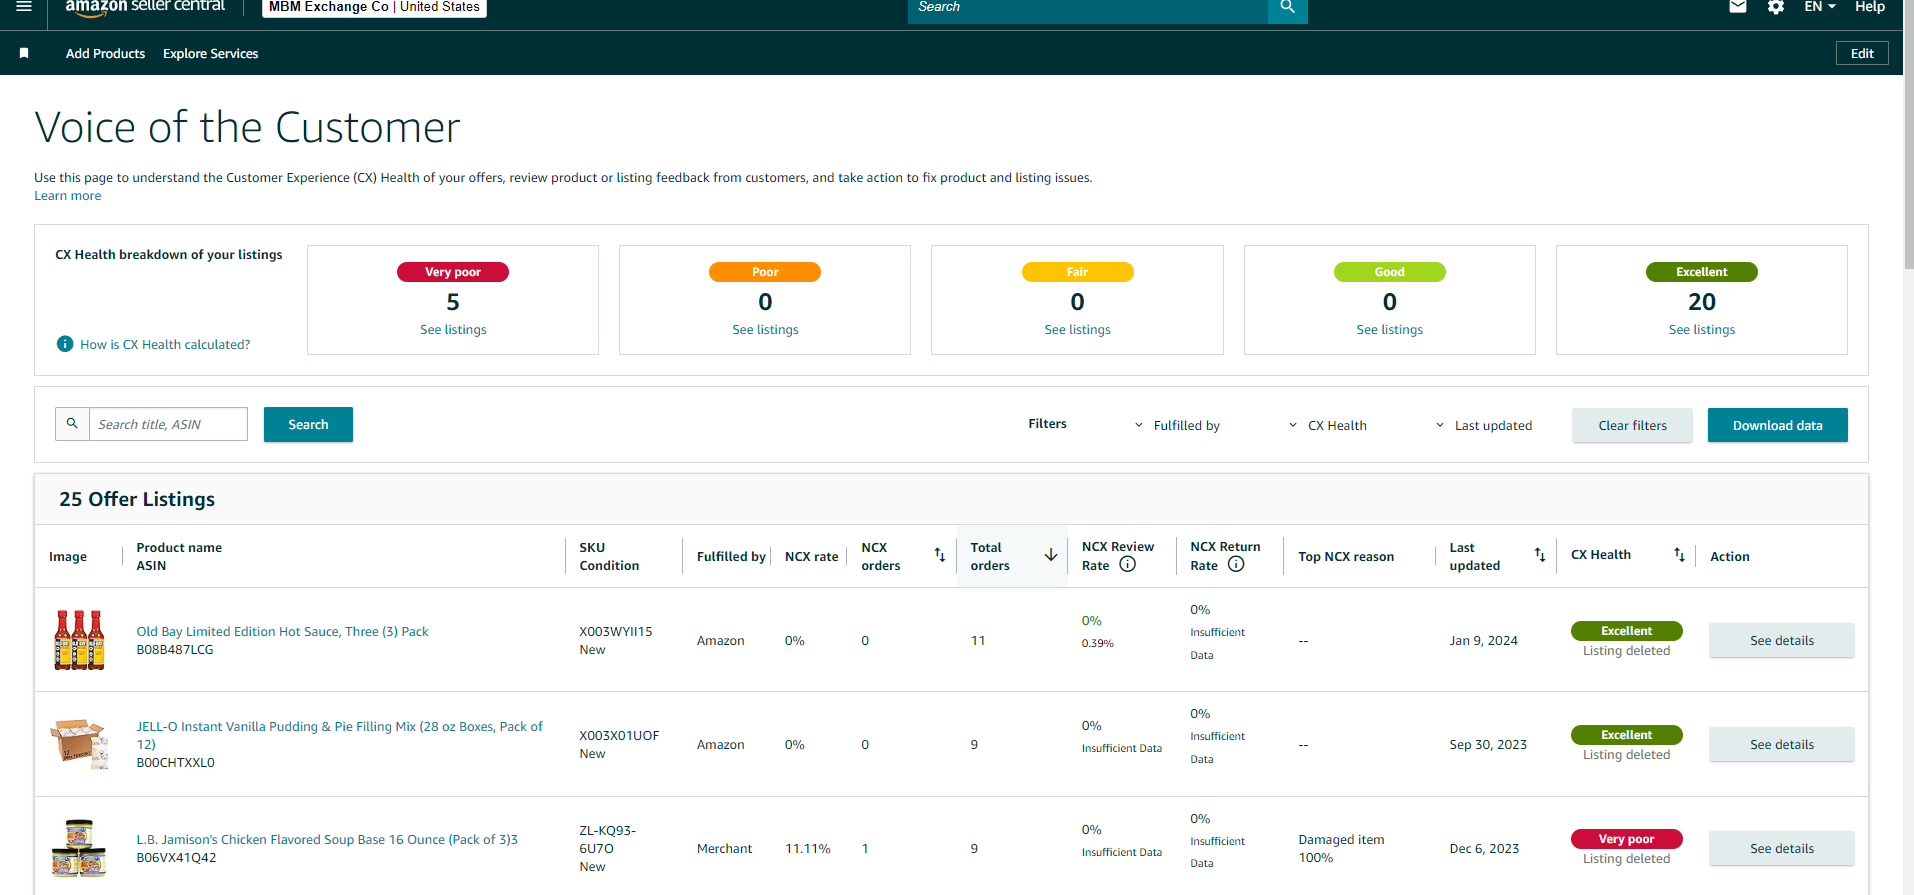Screen dimensions: 1914x895
Task: Click the 11.11% NCX rate cell
Action: [x=808, y=848]
